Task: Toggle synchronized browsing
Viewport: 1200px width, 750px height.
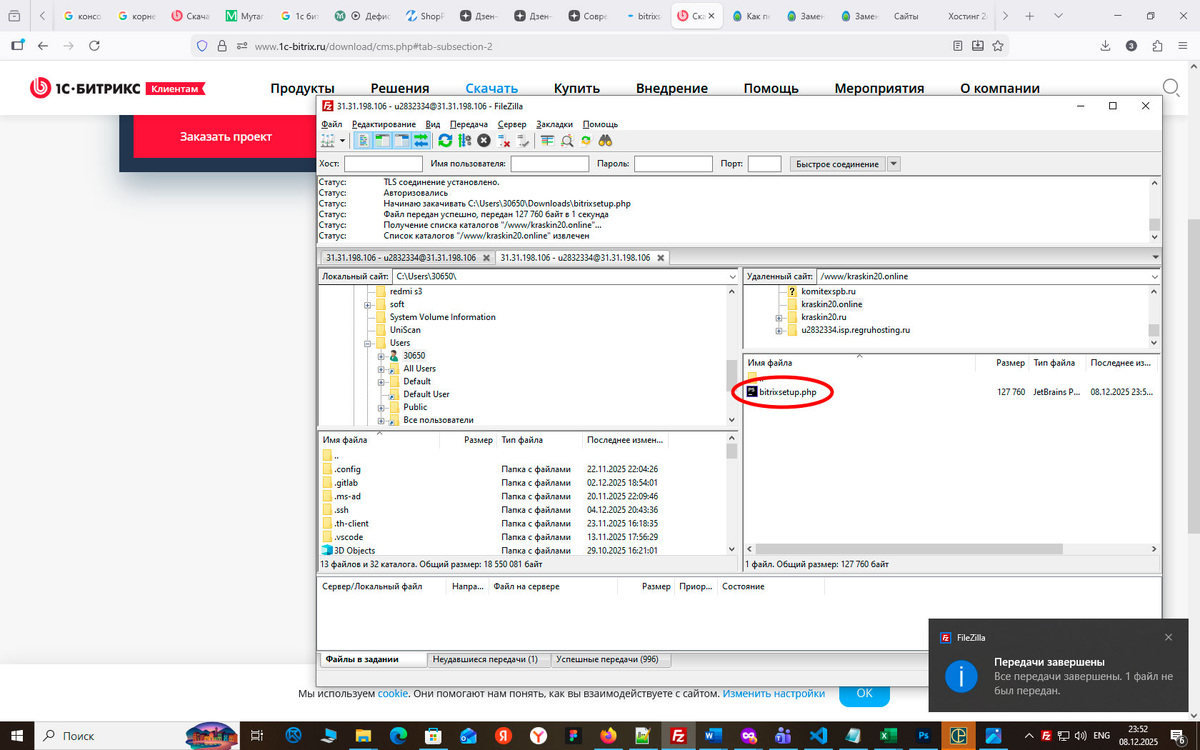Action: [x=586, y=140]
